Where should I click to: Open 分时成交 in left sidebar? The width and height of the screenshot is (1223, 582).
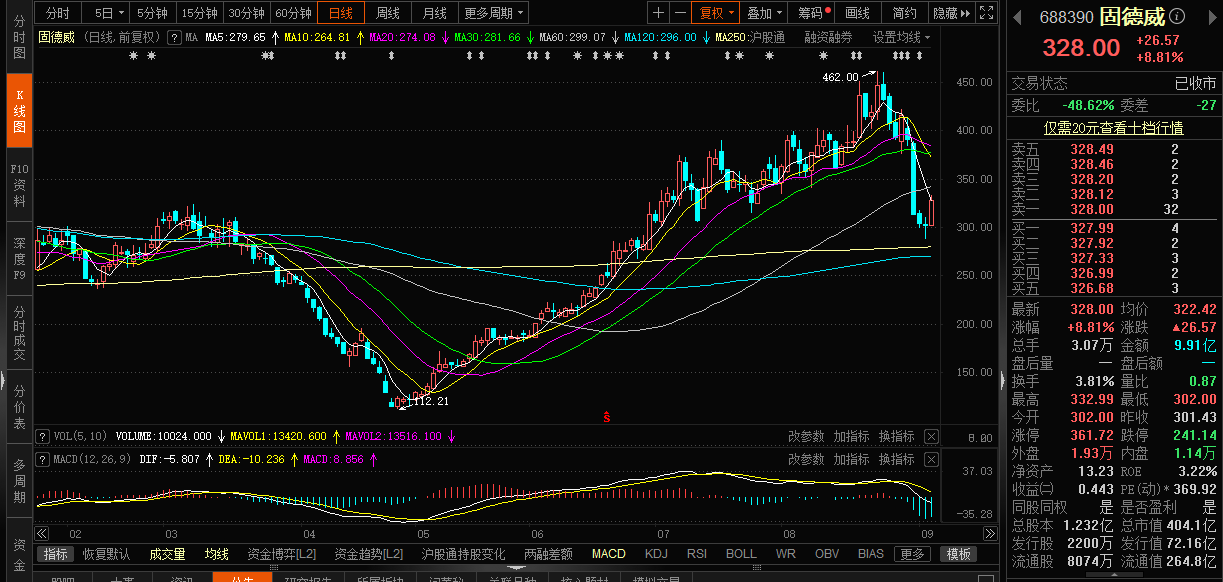[x=19, y=333]
